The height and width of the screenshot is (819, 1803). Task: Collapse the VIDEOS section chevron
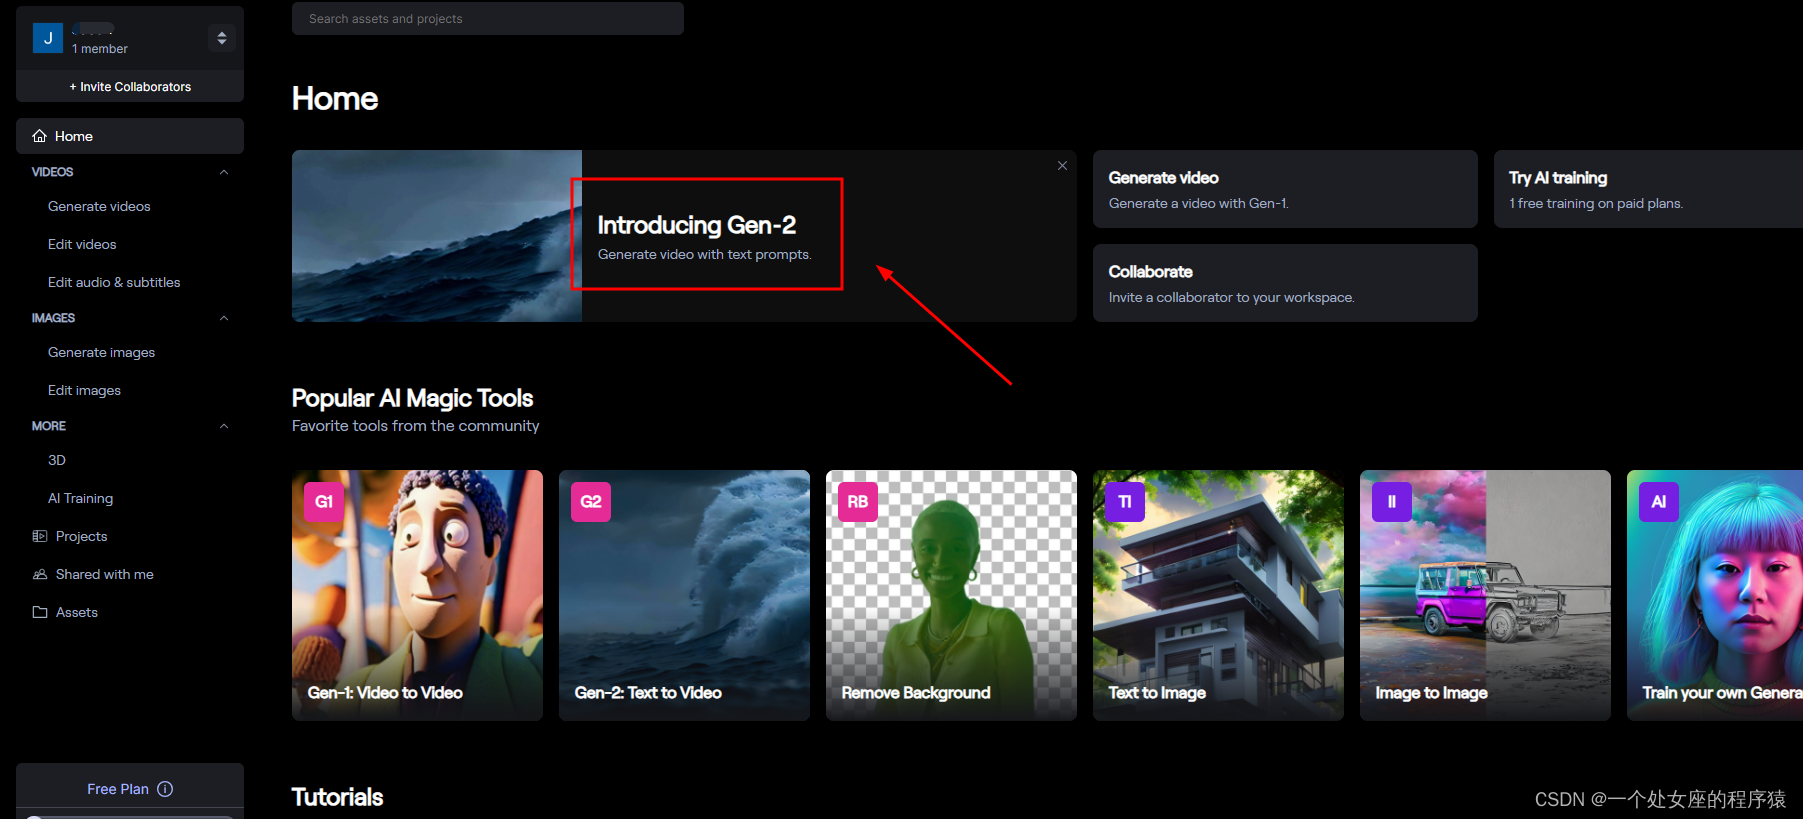pos(224,172)
